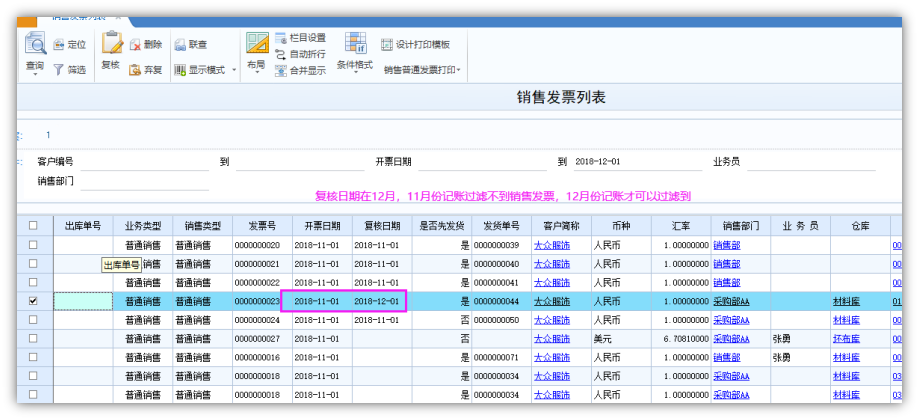Click the 发票号 column header
The image size is (919, 420).
[x=263, y=226]
